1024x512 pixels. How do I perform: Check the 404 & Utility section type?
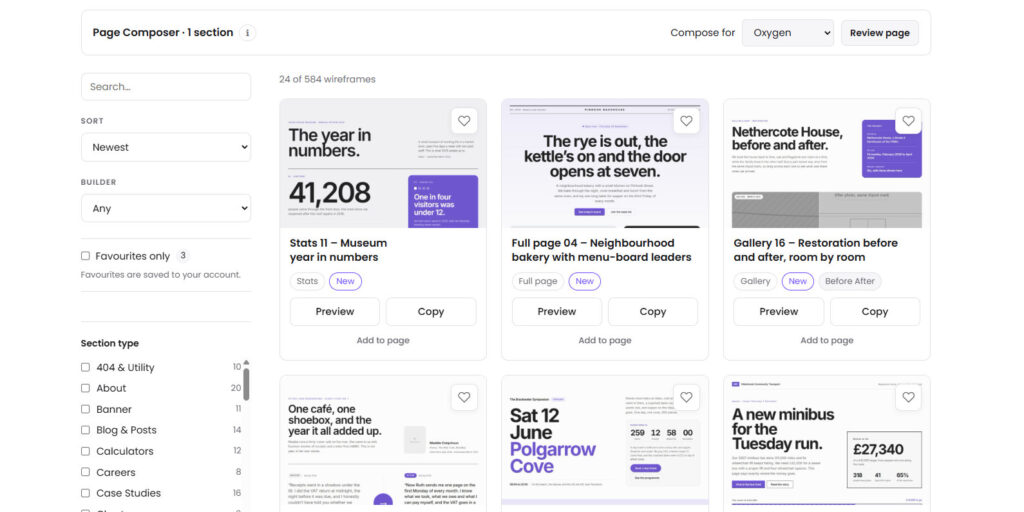86,367
